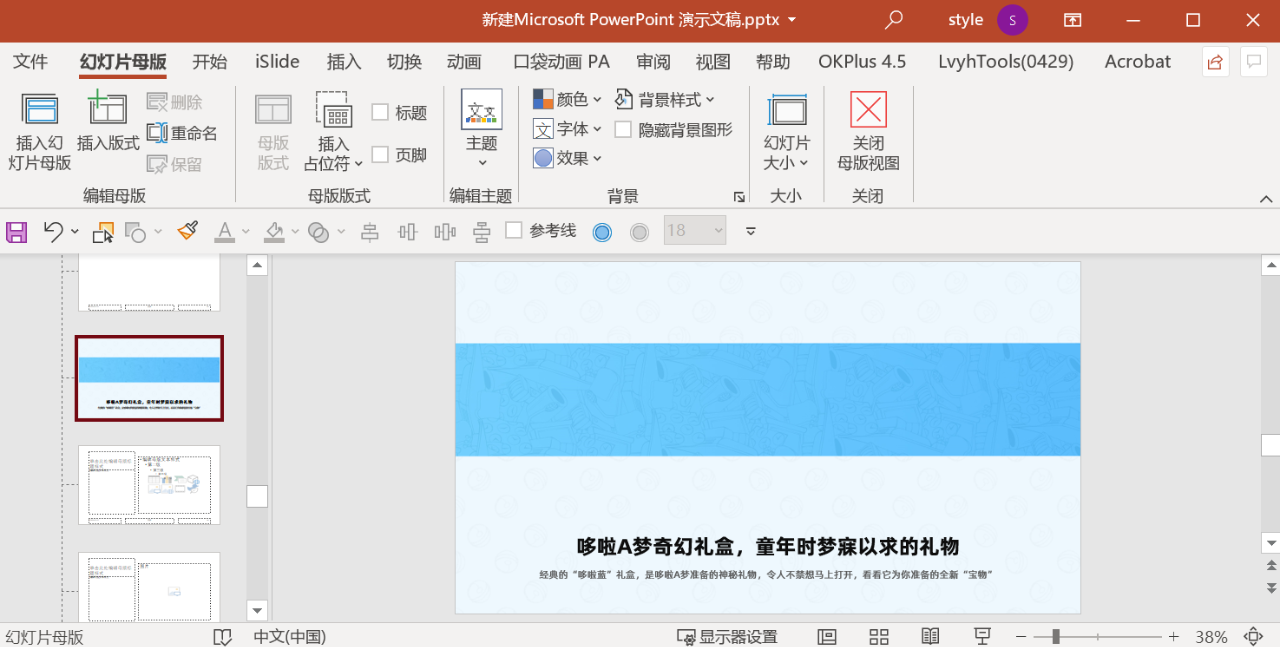This screenshot has height=647, width=1280.
Task: Open Customize Quick Access Toolbar dropdown
Action: pyautogui.click(x=751, y=232)
